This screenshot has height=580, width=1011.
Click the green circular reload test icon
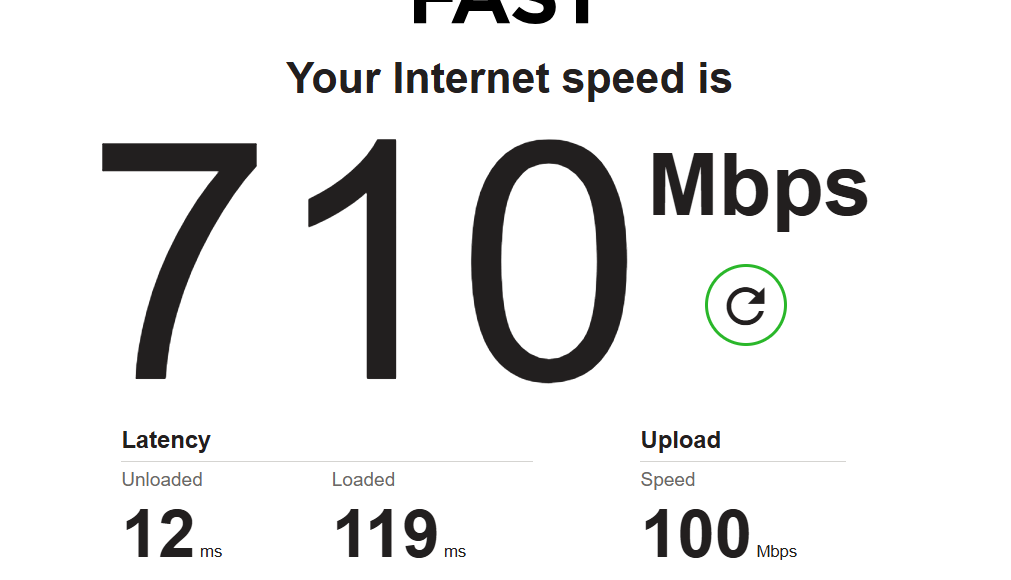pos(745,305)
